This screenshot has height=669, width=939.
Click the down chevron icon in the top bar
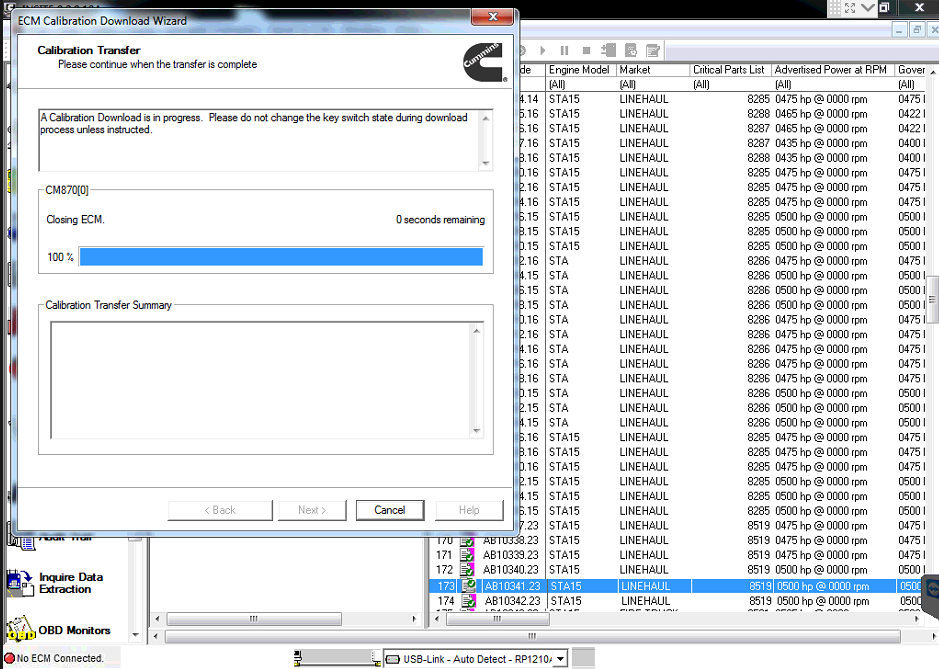pyautogui.click(x=867, y=8)
